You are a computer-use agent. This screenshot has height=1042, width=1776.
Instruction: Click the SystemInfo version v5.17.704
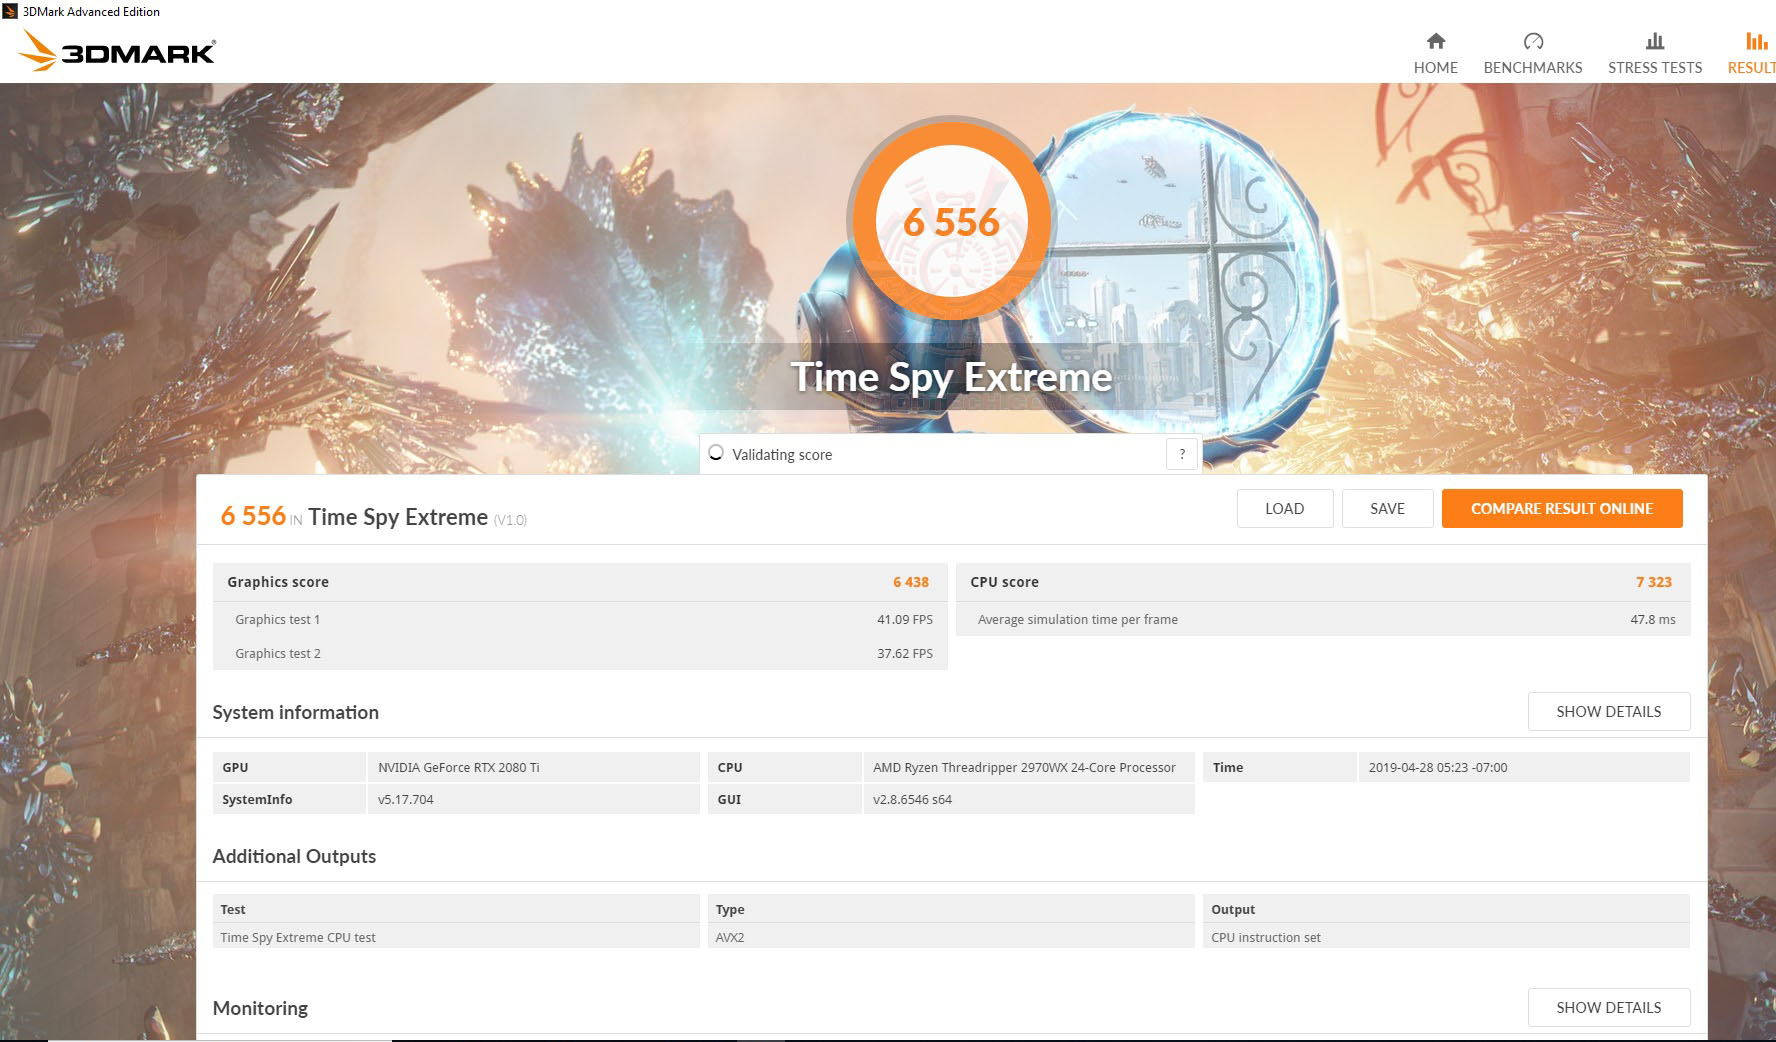(x=406, y=799)
